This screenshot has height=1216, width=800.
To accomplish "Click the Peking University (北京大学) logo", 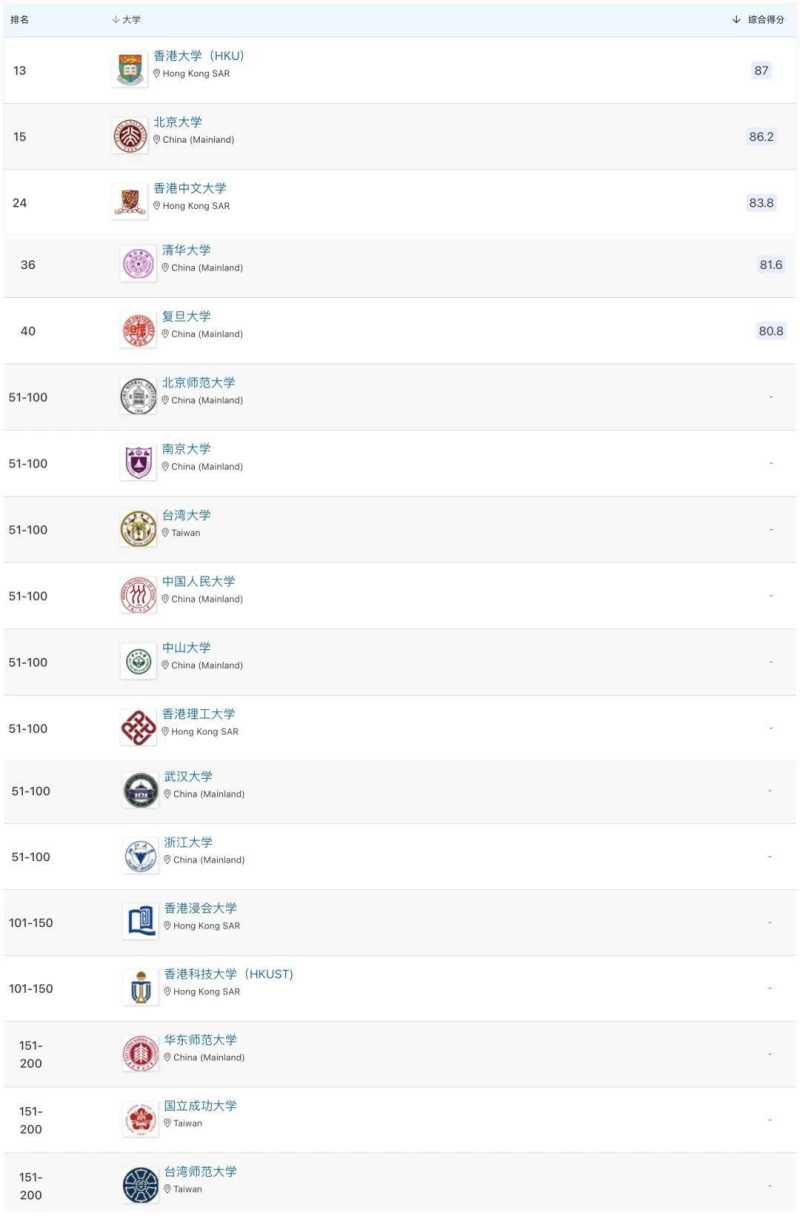I will [130, 136].
